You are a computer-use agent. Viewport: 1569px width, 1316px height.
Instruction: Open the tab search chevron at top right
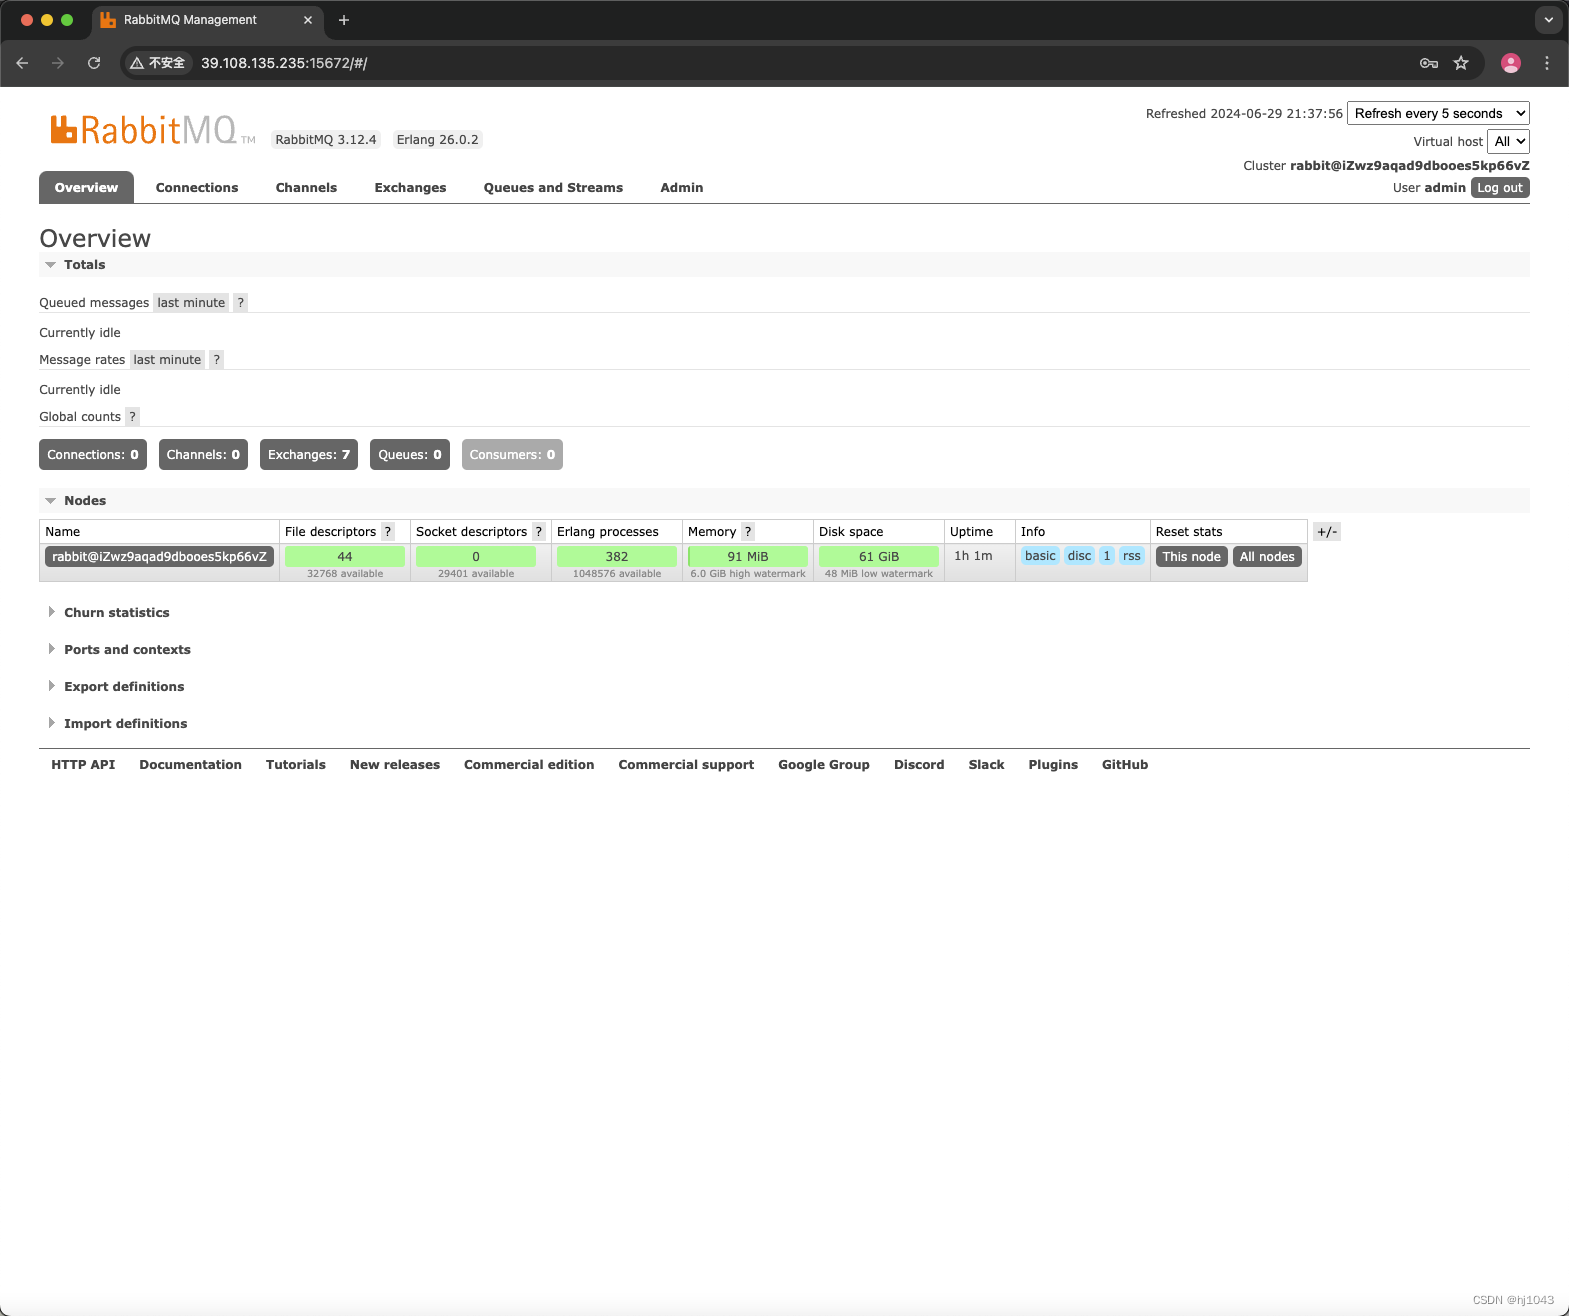pos(1548,20)
